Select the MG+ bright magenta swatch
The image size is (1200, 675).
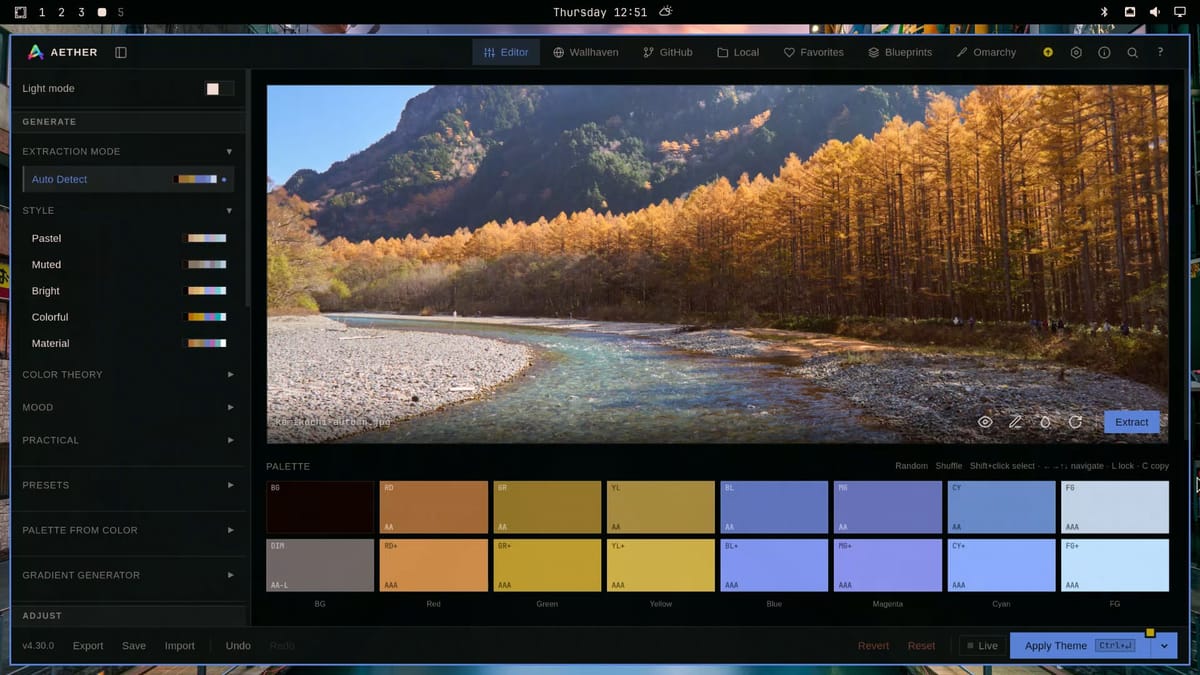tap(888, 565)
